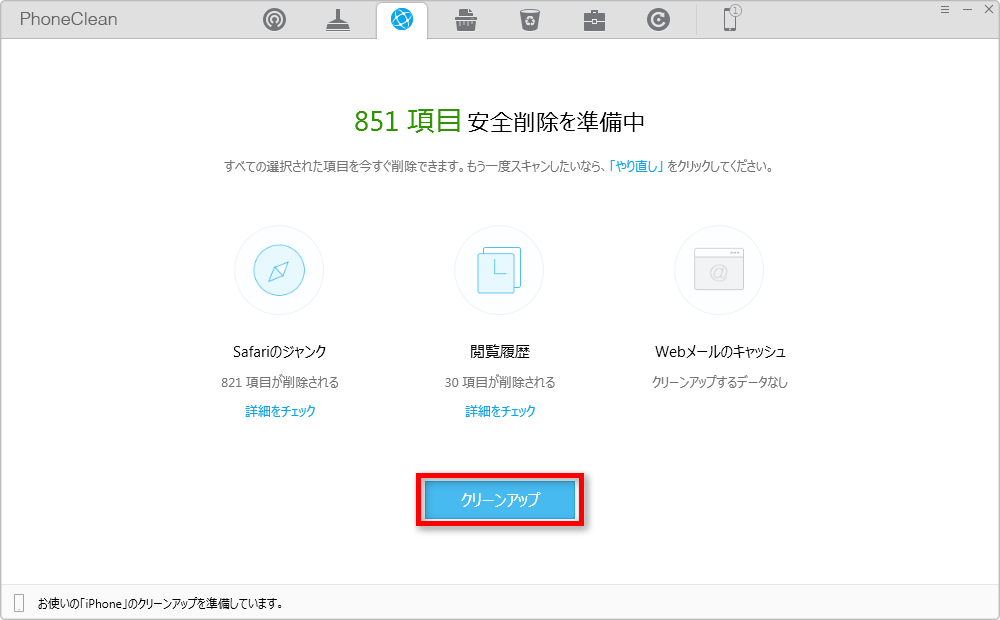Click the status bar message about iPhone cleanup
This screenshot has height=620, width=1000.
click(160, 603)
